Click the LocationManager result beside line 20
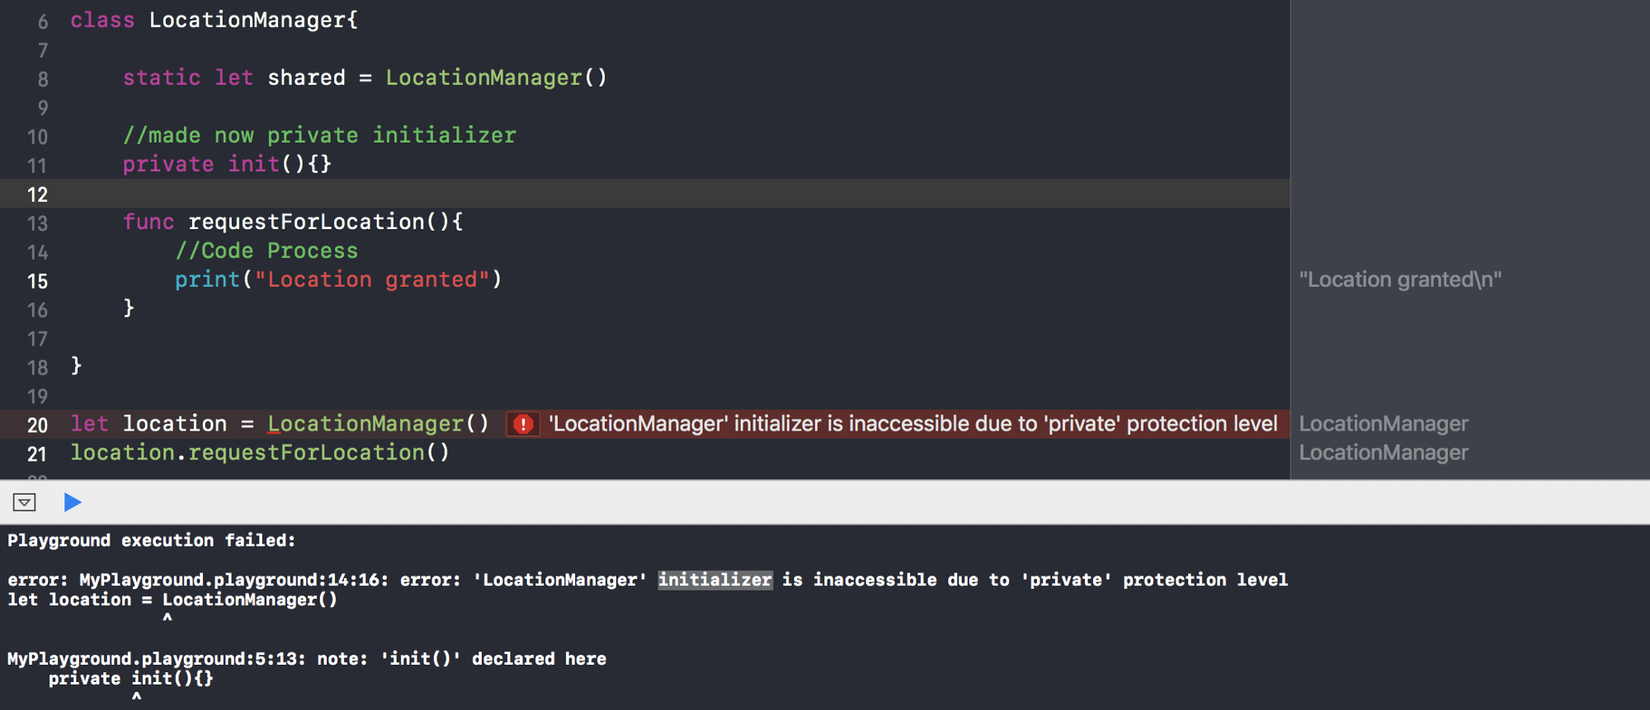The height and width of the screenshot is (710, 1650). click(1383, 424)
